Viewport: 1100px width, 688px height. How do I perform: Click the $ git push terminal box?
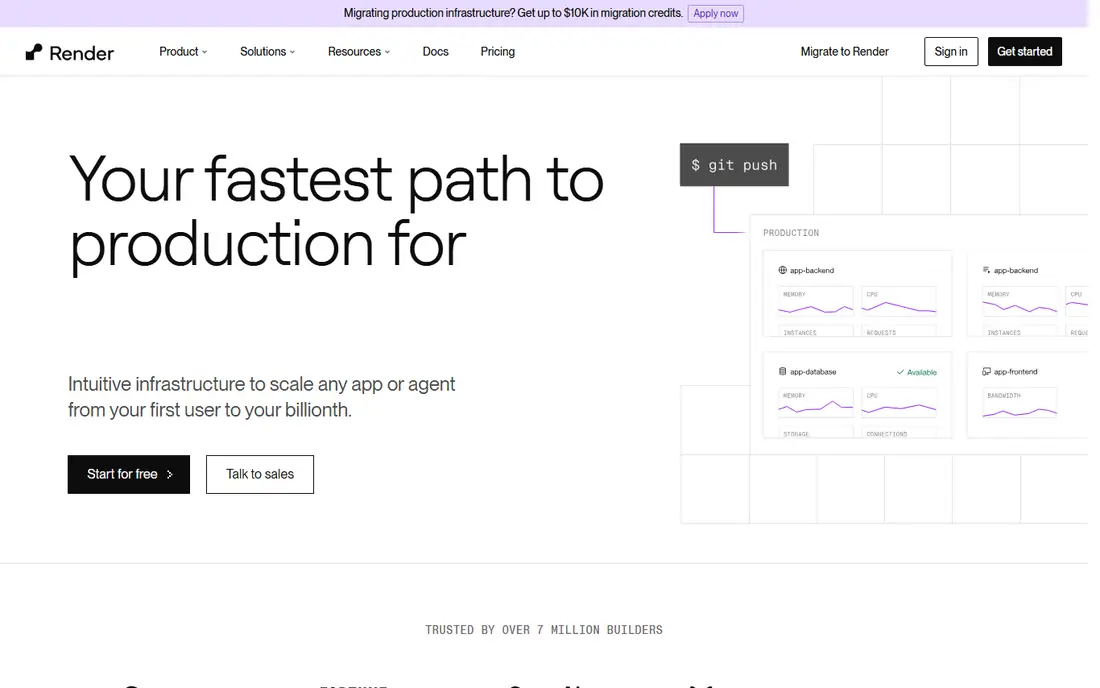point(734,165)
